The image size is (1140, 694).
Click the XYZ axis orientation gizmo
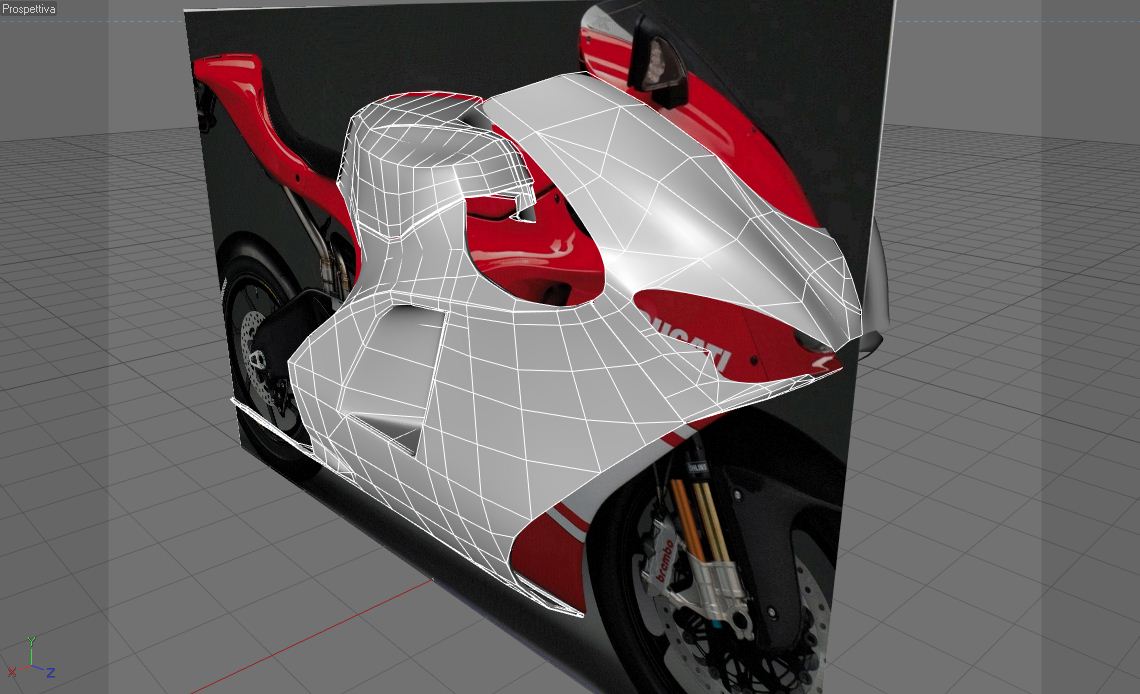click(x=31, y=658)
